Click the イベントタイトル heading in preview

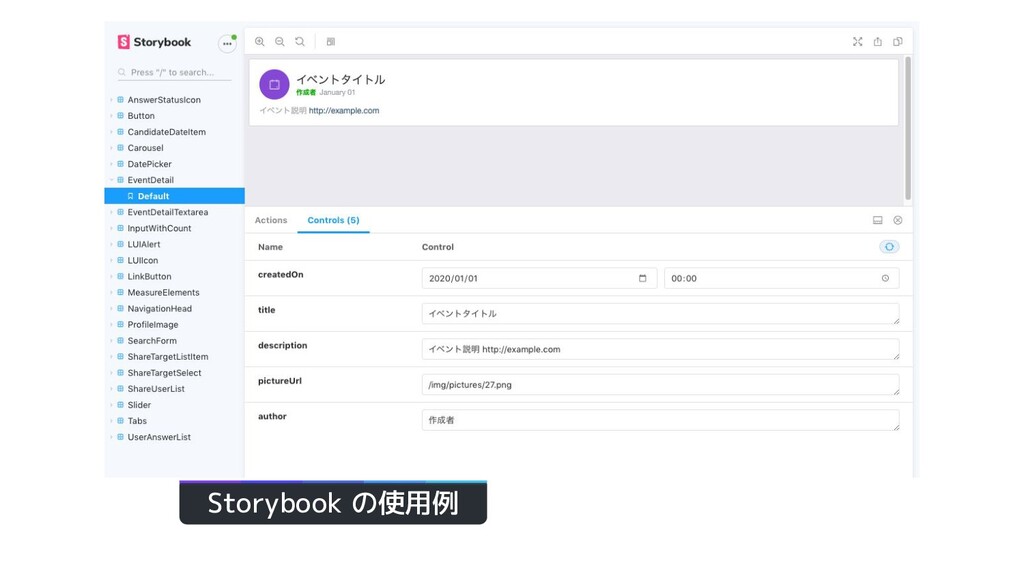coord(340,80)
